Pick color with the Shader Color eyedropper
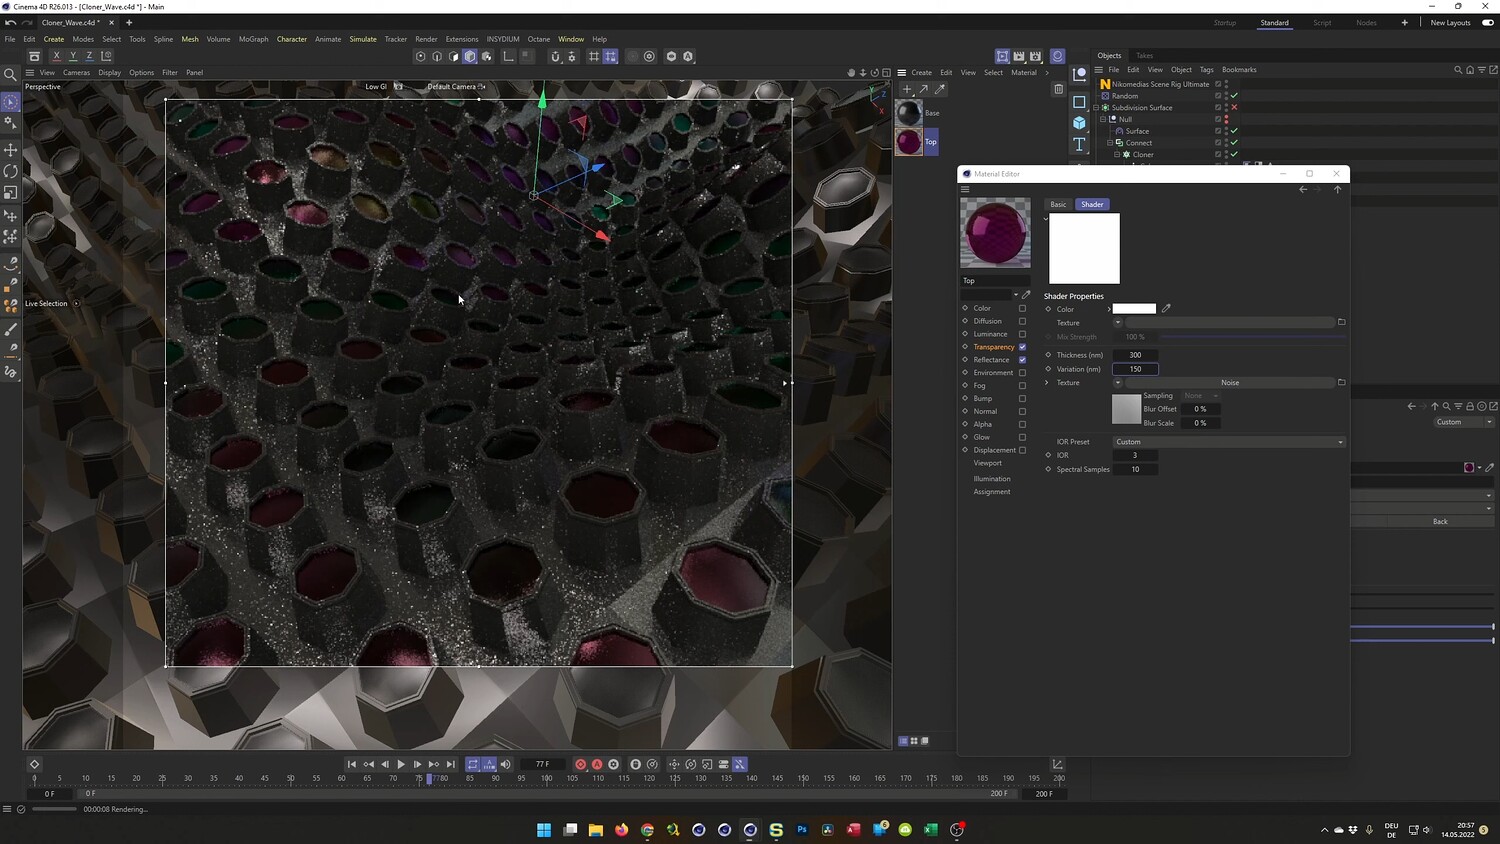The image size is (1500, 844). tap(1166, 308)
